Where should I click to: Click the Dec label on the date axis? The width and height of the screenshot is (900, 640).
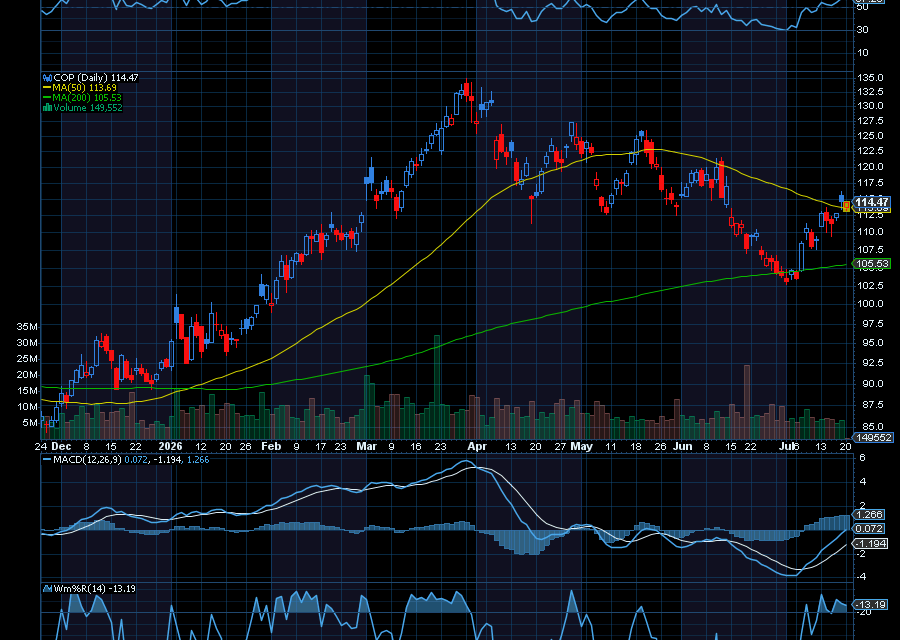(x=61, y=446)
